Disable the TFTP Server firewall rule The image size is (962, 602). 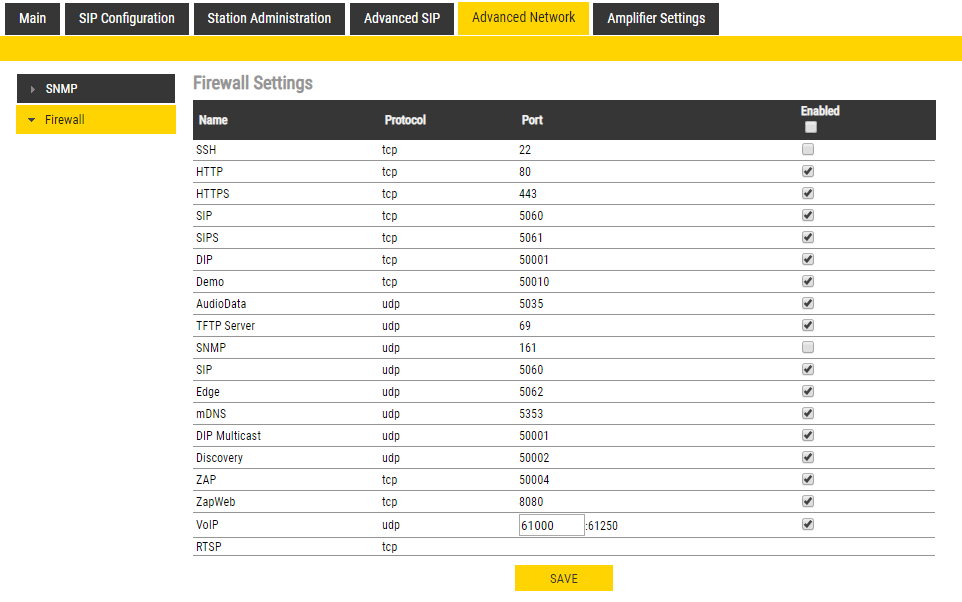808,325
